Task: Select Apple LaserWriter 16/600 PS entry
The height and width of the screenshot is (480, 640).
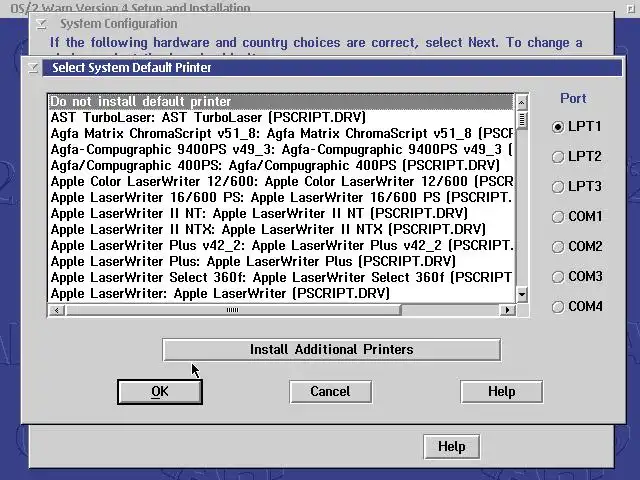Action: [281, 197]
